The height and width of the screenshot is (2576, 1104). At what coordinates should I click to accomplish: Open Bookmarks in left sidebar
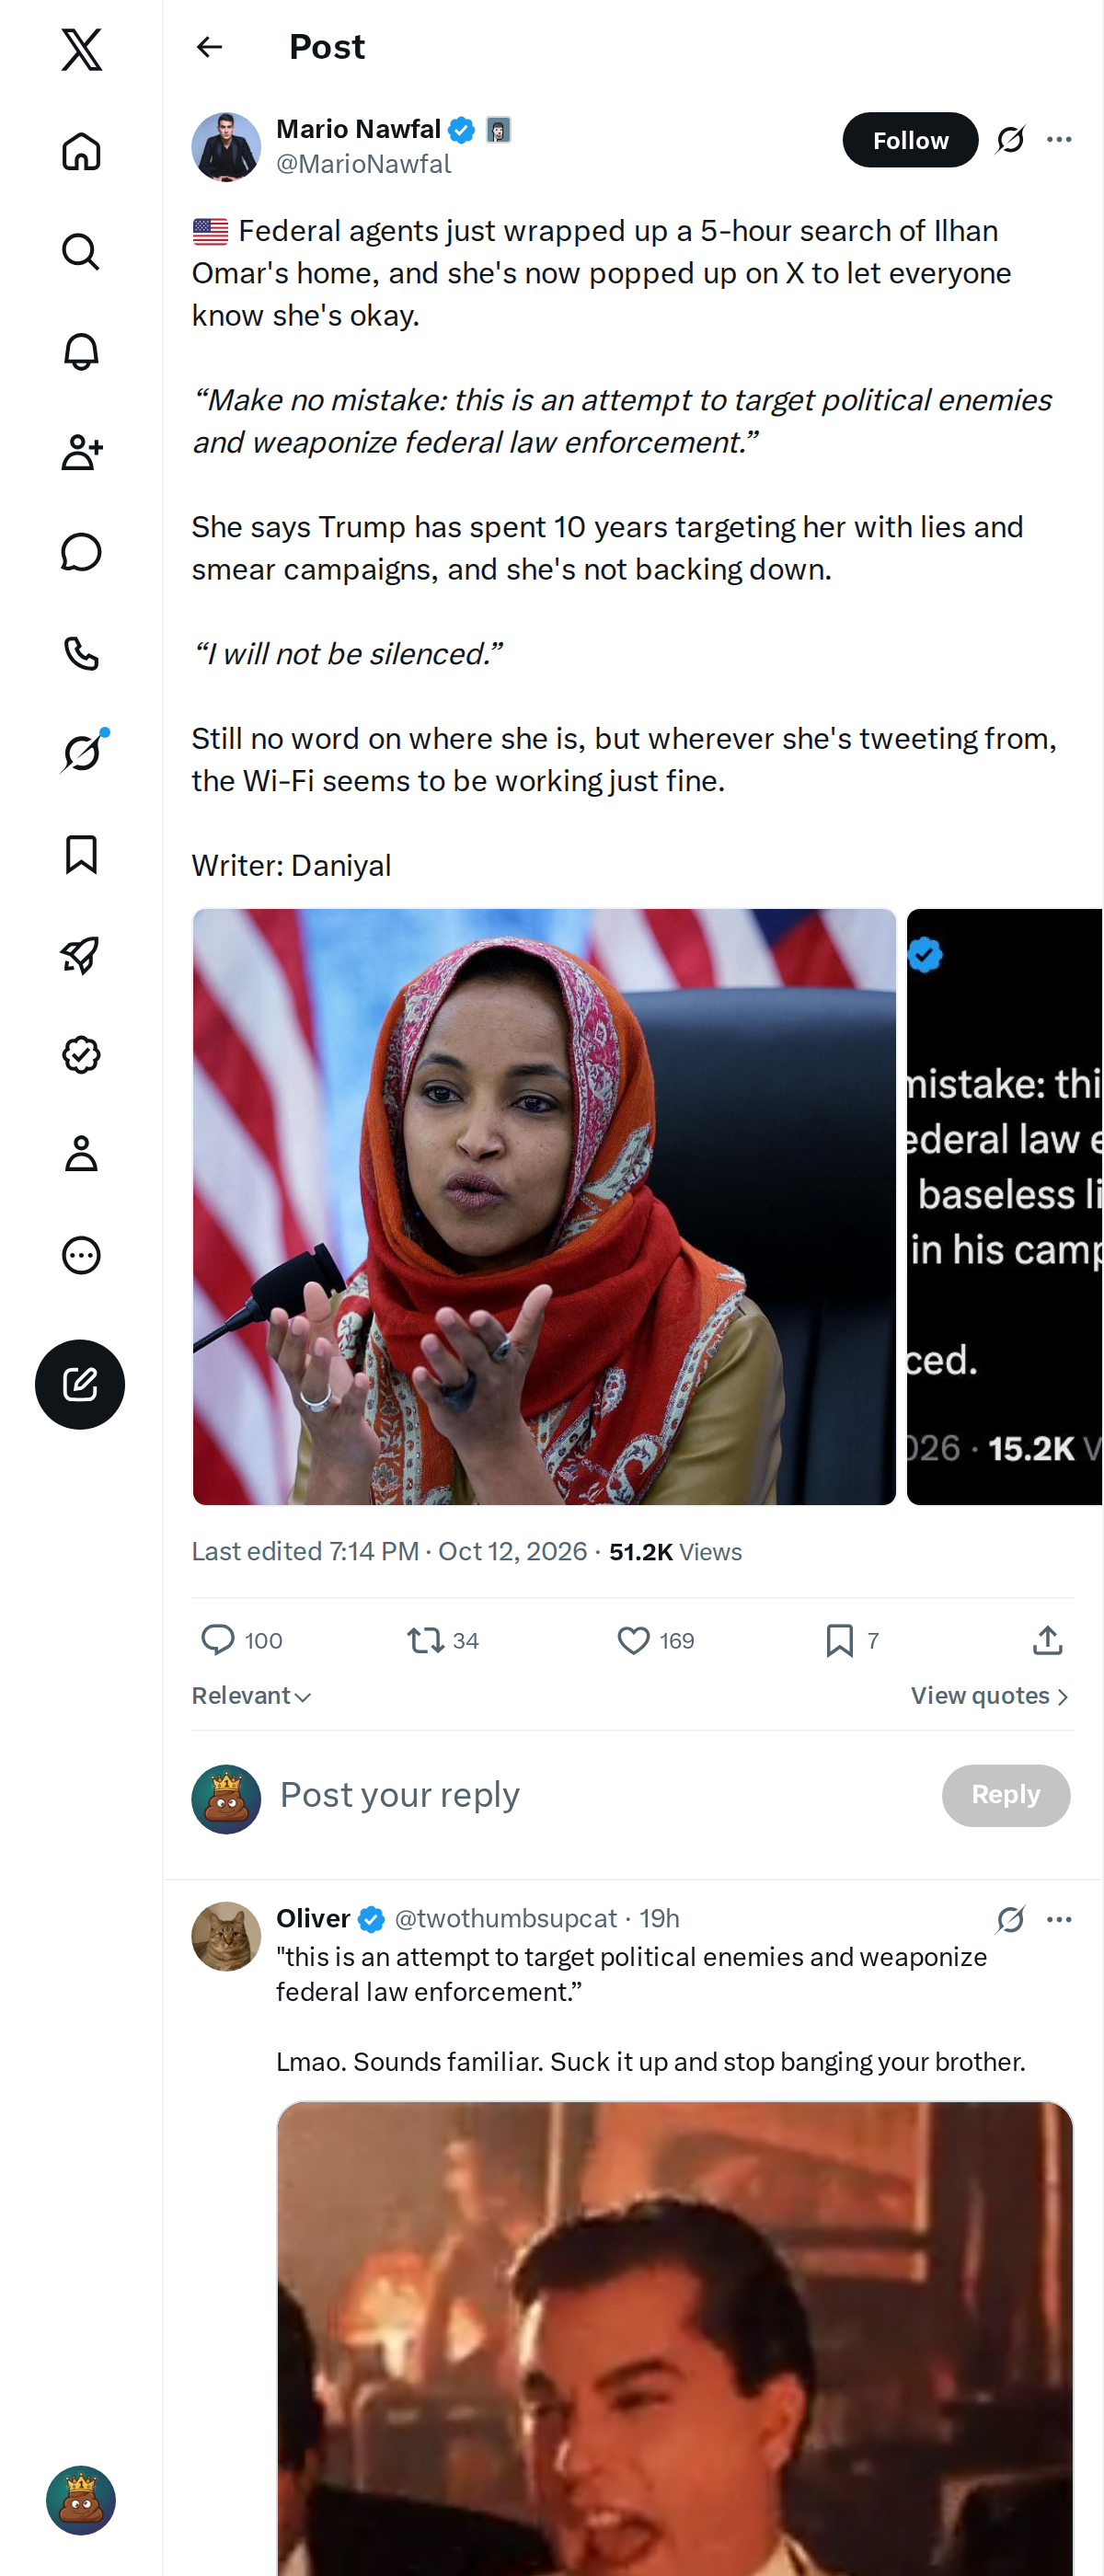coord(81,854)
